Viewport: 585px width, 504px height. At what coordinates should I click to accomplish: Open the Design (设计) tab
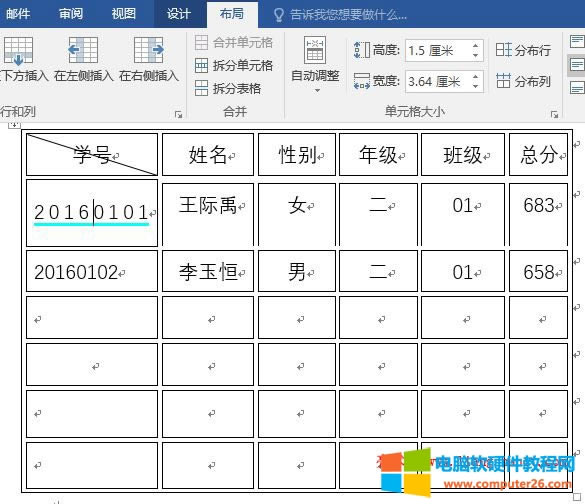[x=178, y=14]
